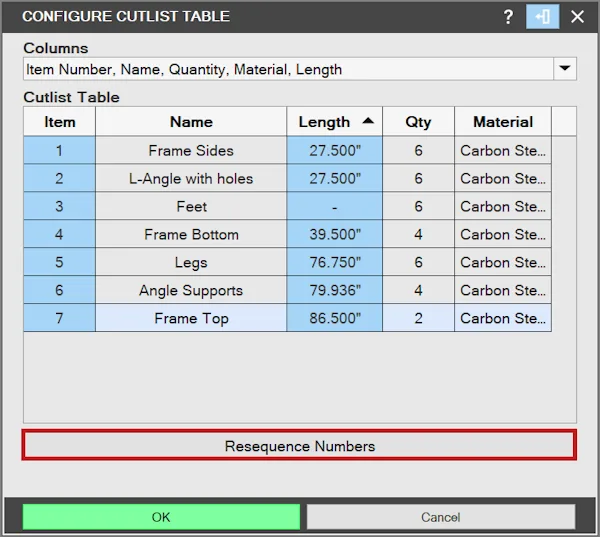Image resolution: width=600 pixels, height=537 pixels.
Task: Click Frame Sides length 27.500"
Action: (334, 150)
